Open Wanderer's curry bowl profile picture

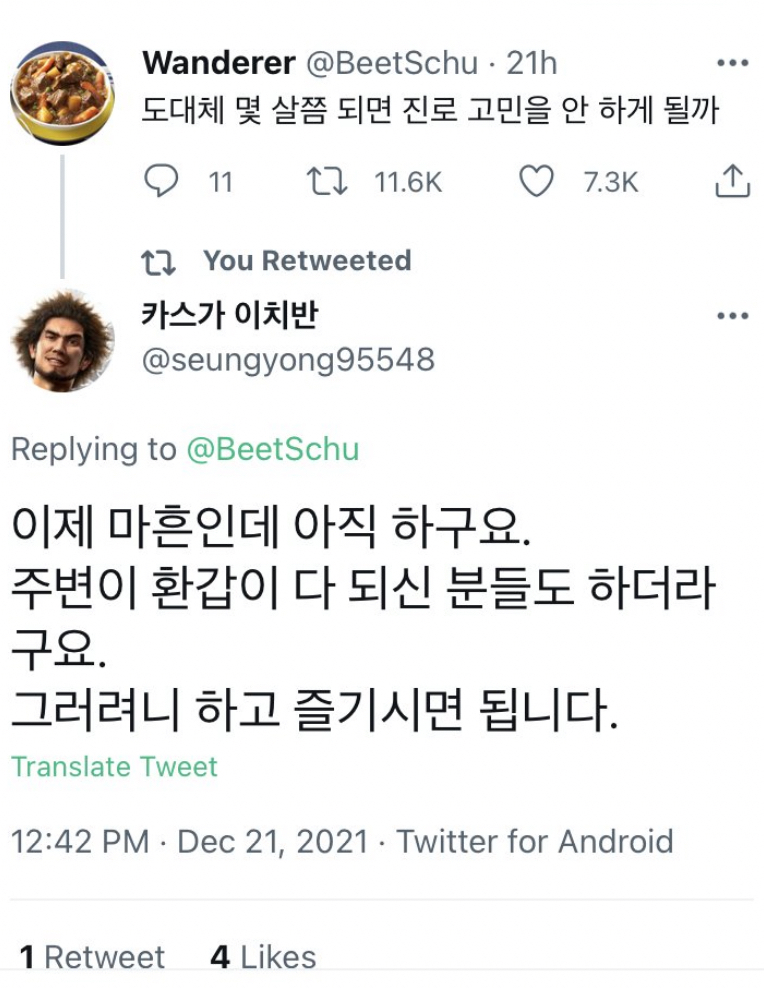[x=62, y=88]
